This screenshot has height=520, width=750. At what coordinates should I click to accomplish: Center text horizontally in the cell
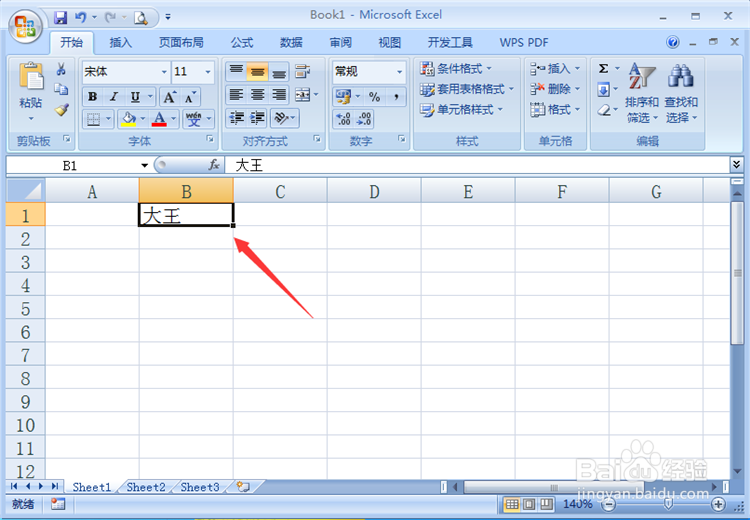pyautogui.click(x=257, y=95)
